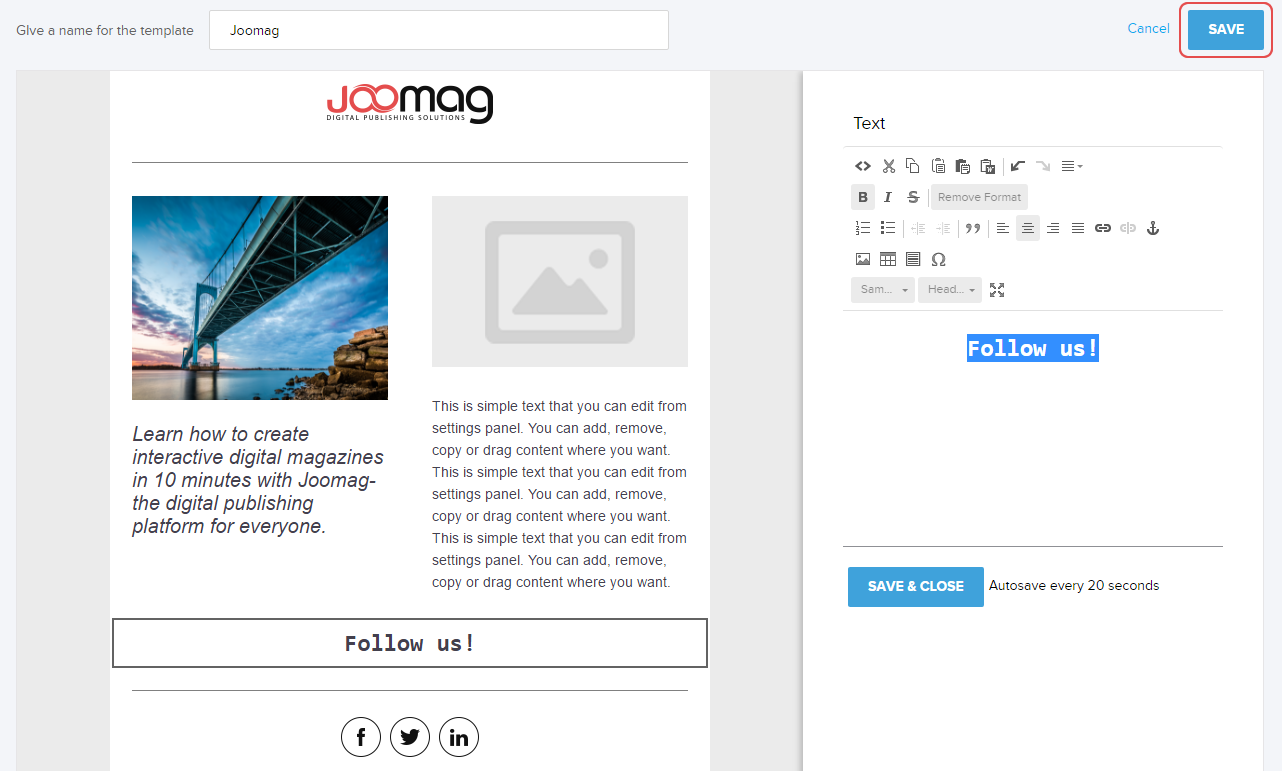Viewport: 1282px width, 771px height.
Task: Maximize the editor with the expand icon
Action: (x=997, y=290)
